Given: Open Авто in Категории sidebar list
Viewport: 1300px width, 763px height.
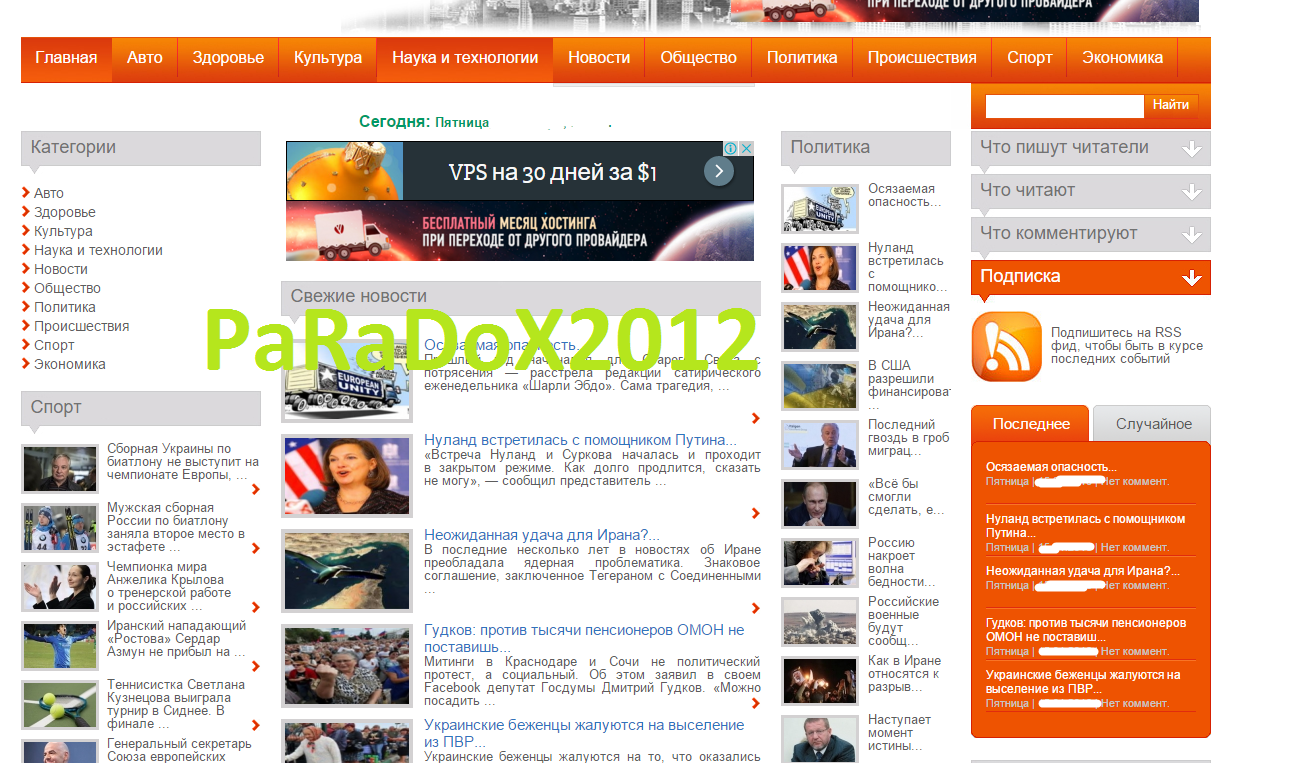Looking at the screenshot, I should [x=49, y=193].
